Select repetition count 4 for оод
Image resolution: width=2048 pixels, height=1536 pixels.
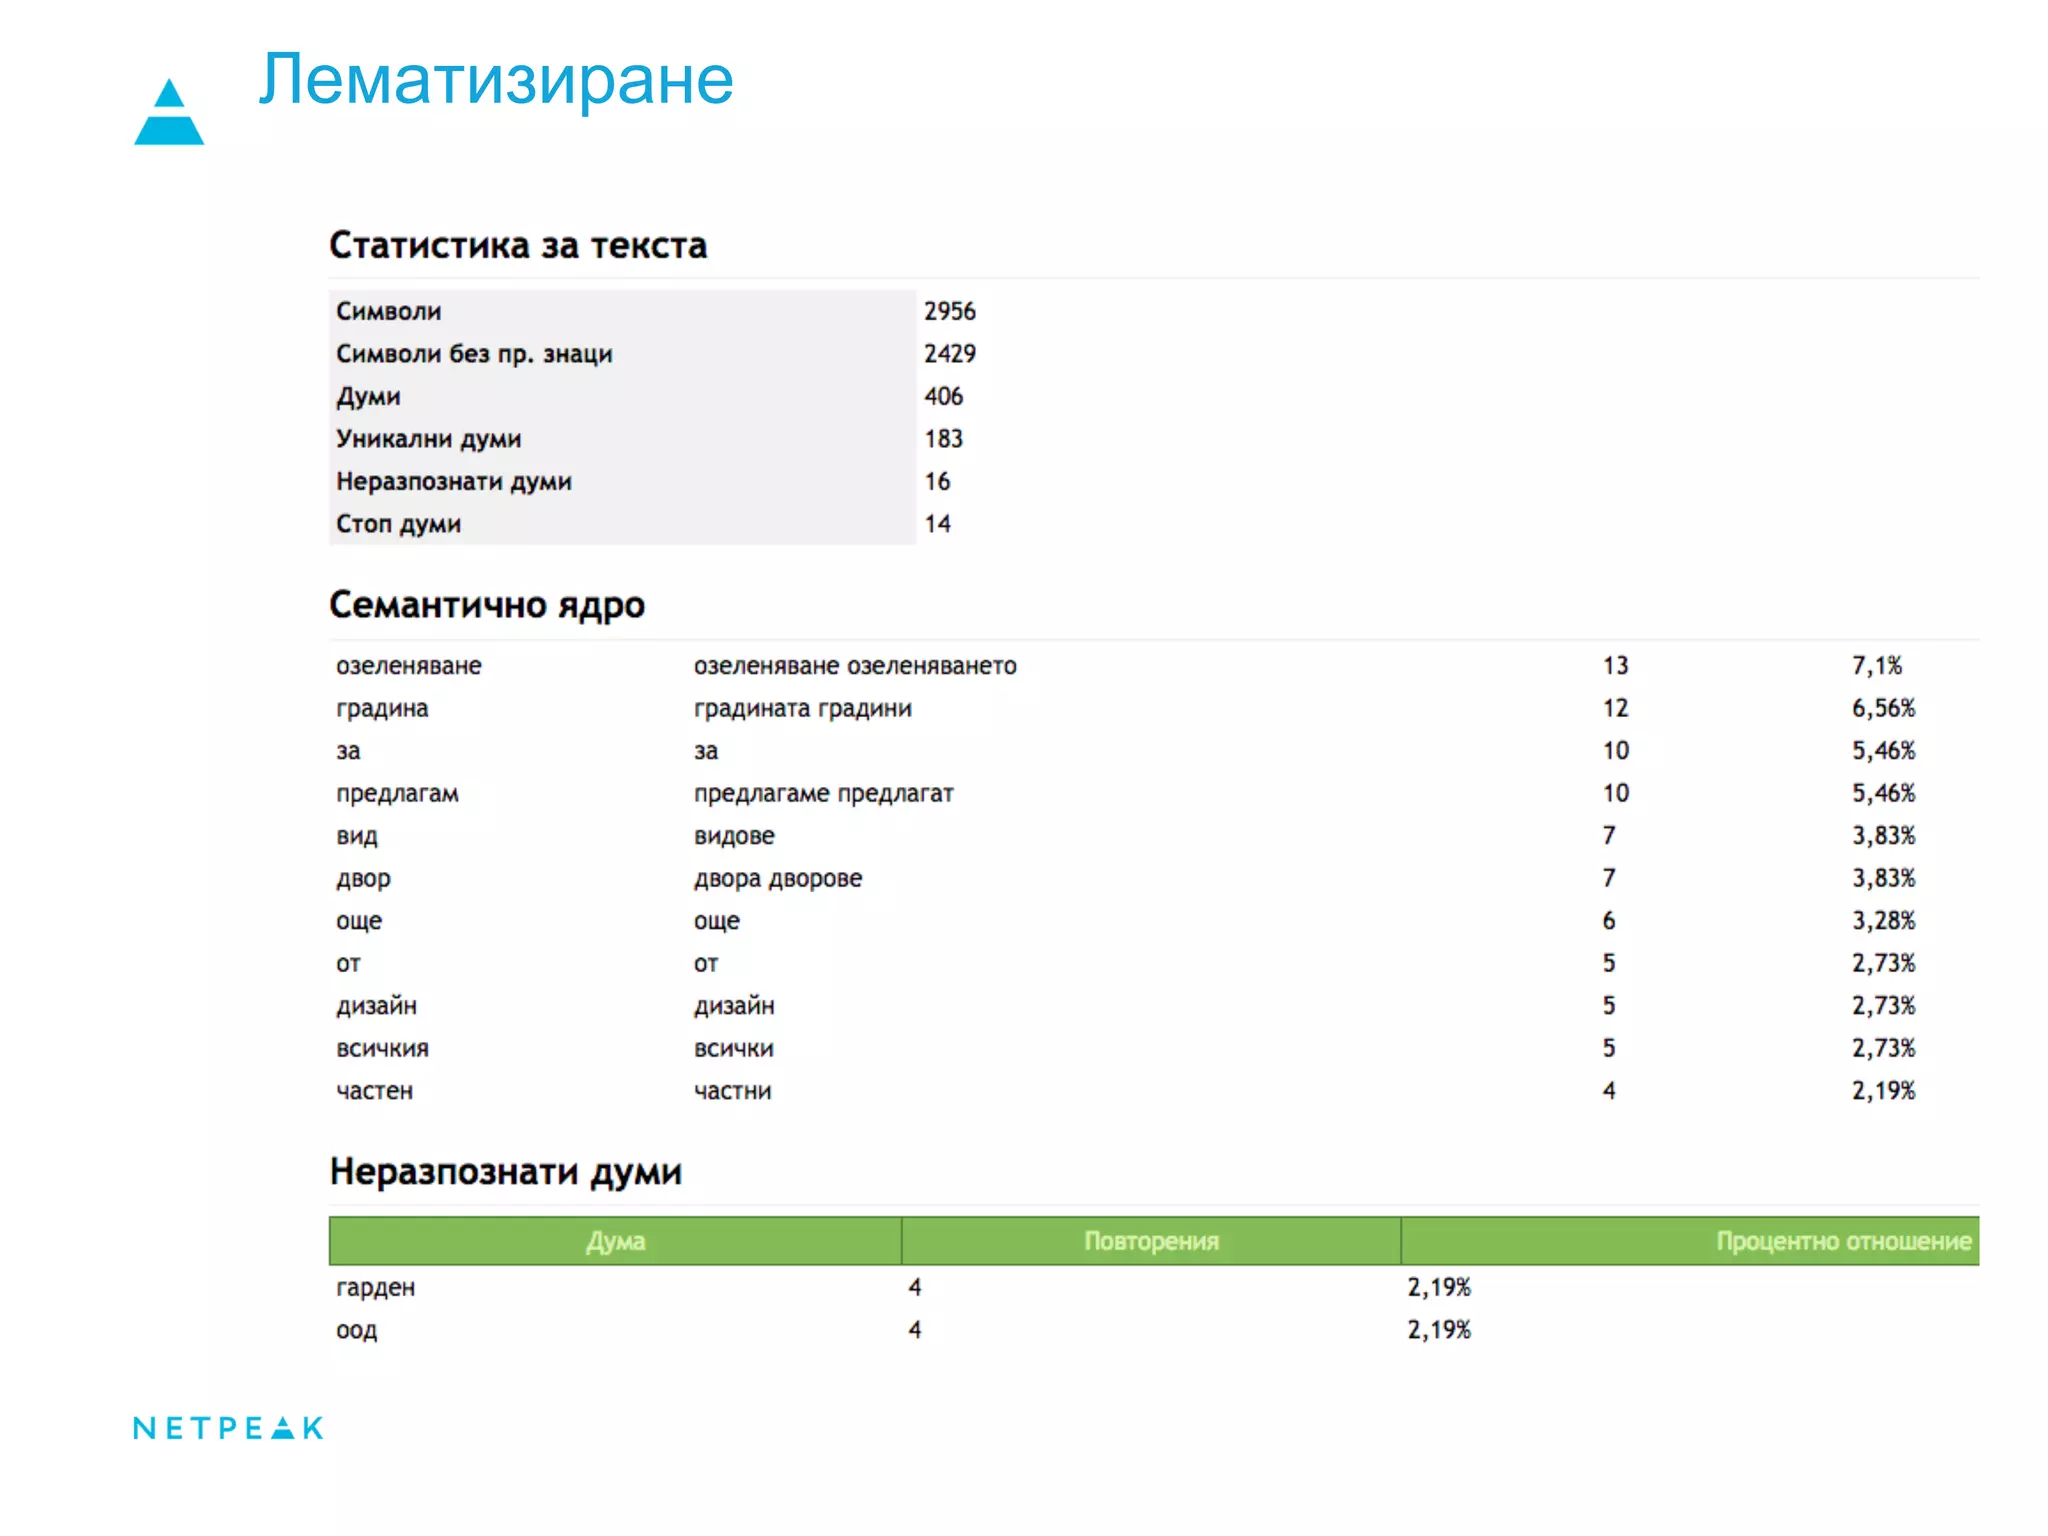[914, 1330]
